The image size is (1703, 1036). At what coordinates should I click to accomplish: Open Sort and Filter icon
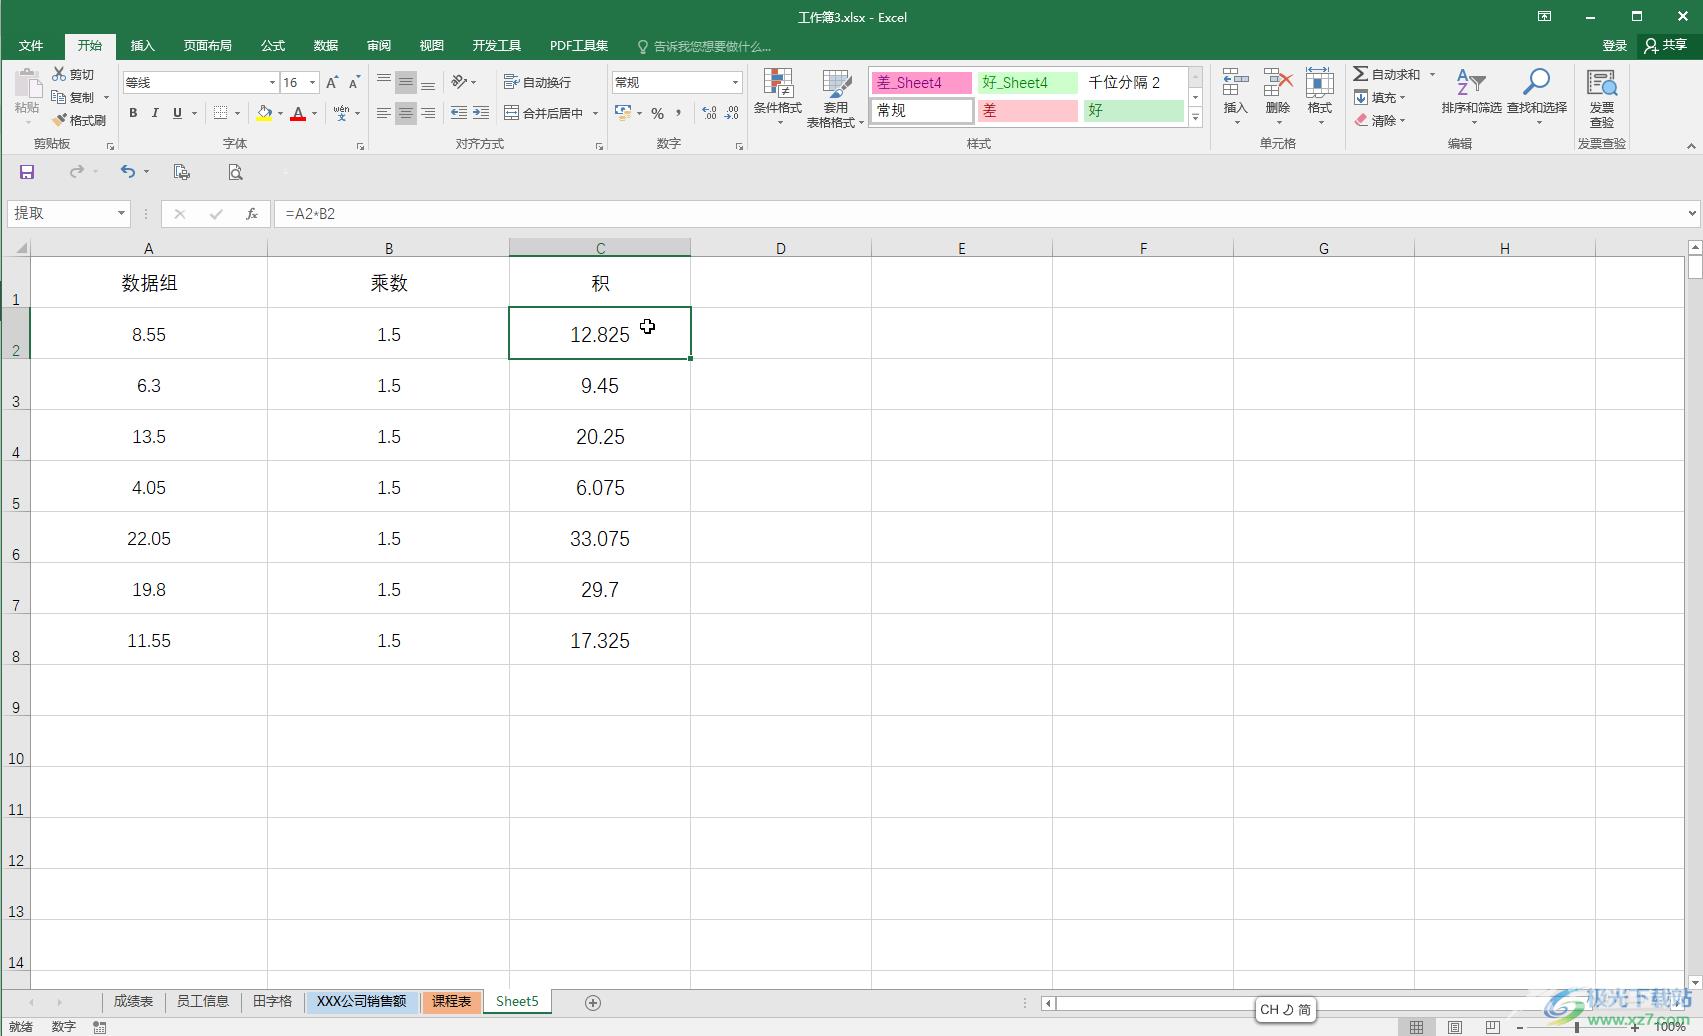click(1470, 83)
